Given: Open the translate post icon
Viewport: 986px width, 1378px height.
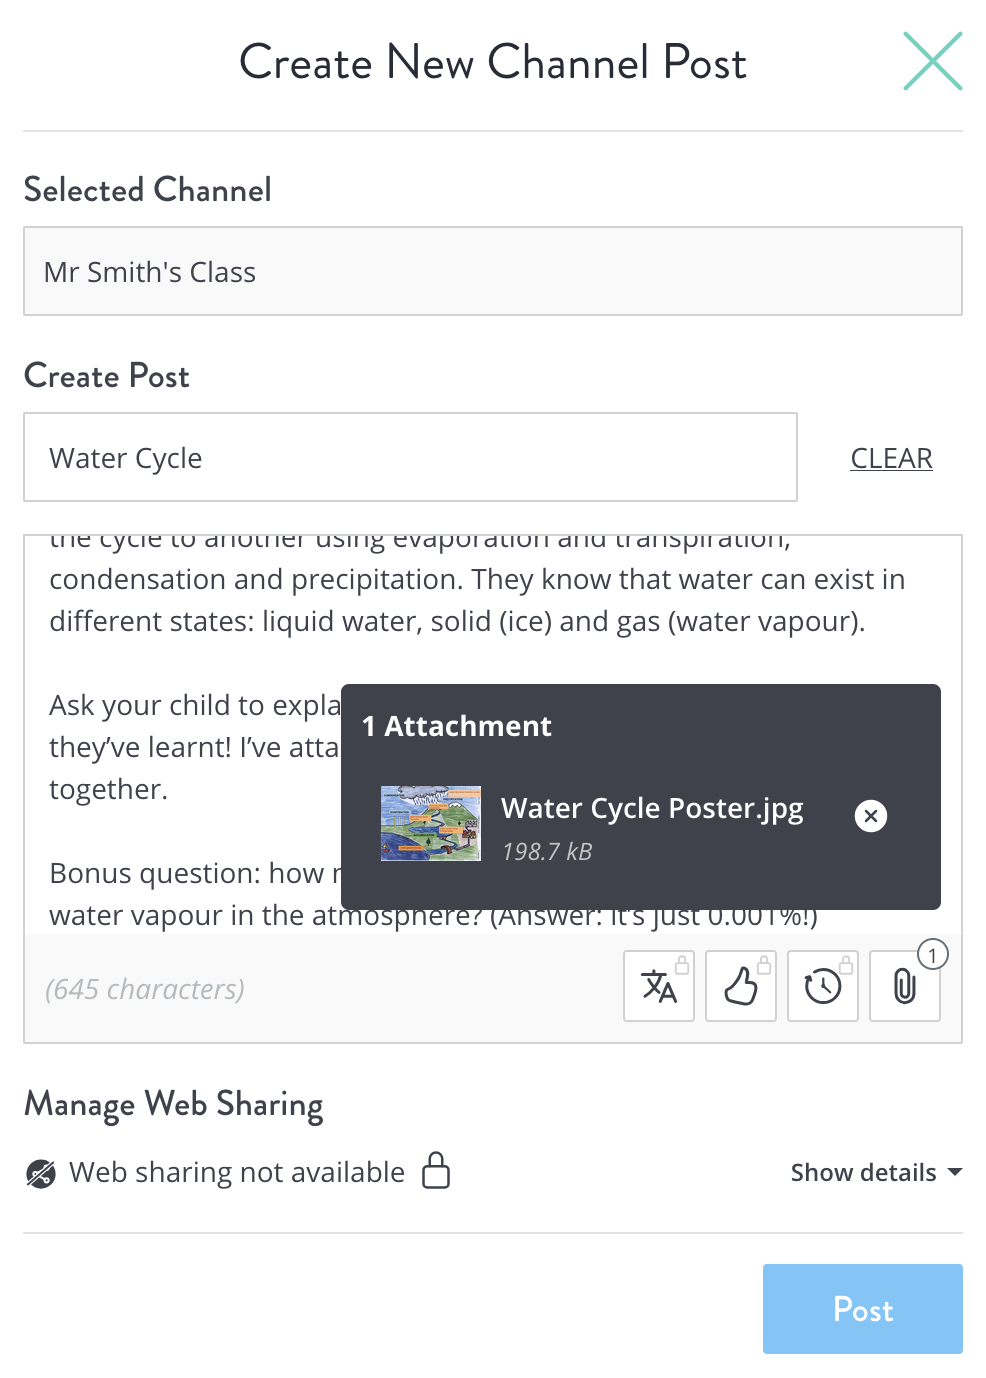Looking at the screenshot, I should 659,986.
